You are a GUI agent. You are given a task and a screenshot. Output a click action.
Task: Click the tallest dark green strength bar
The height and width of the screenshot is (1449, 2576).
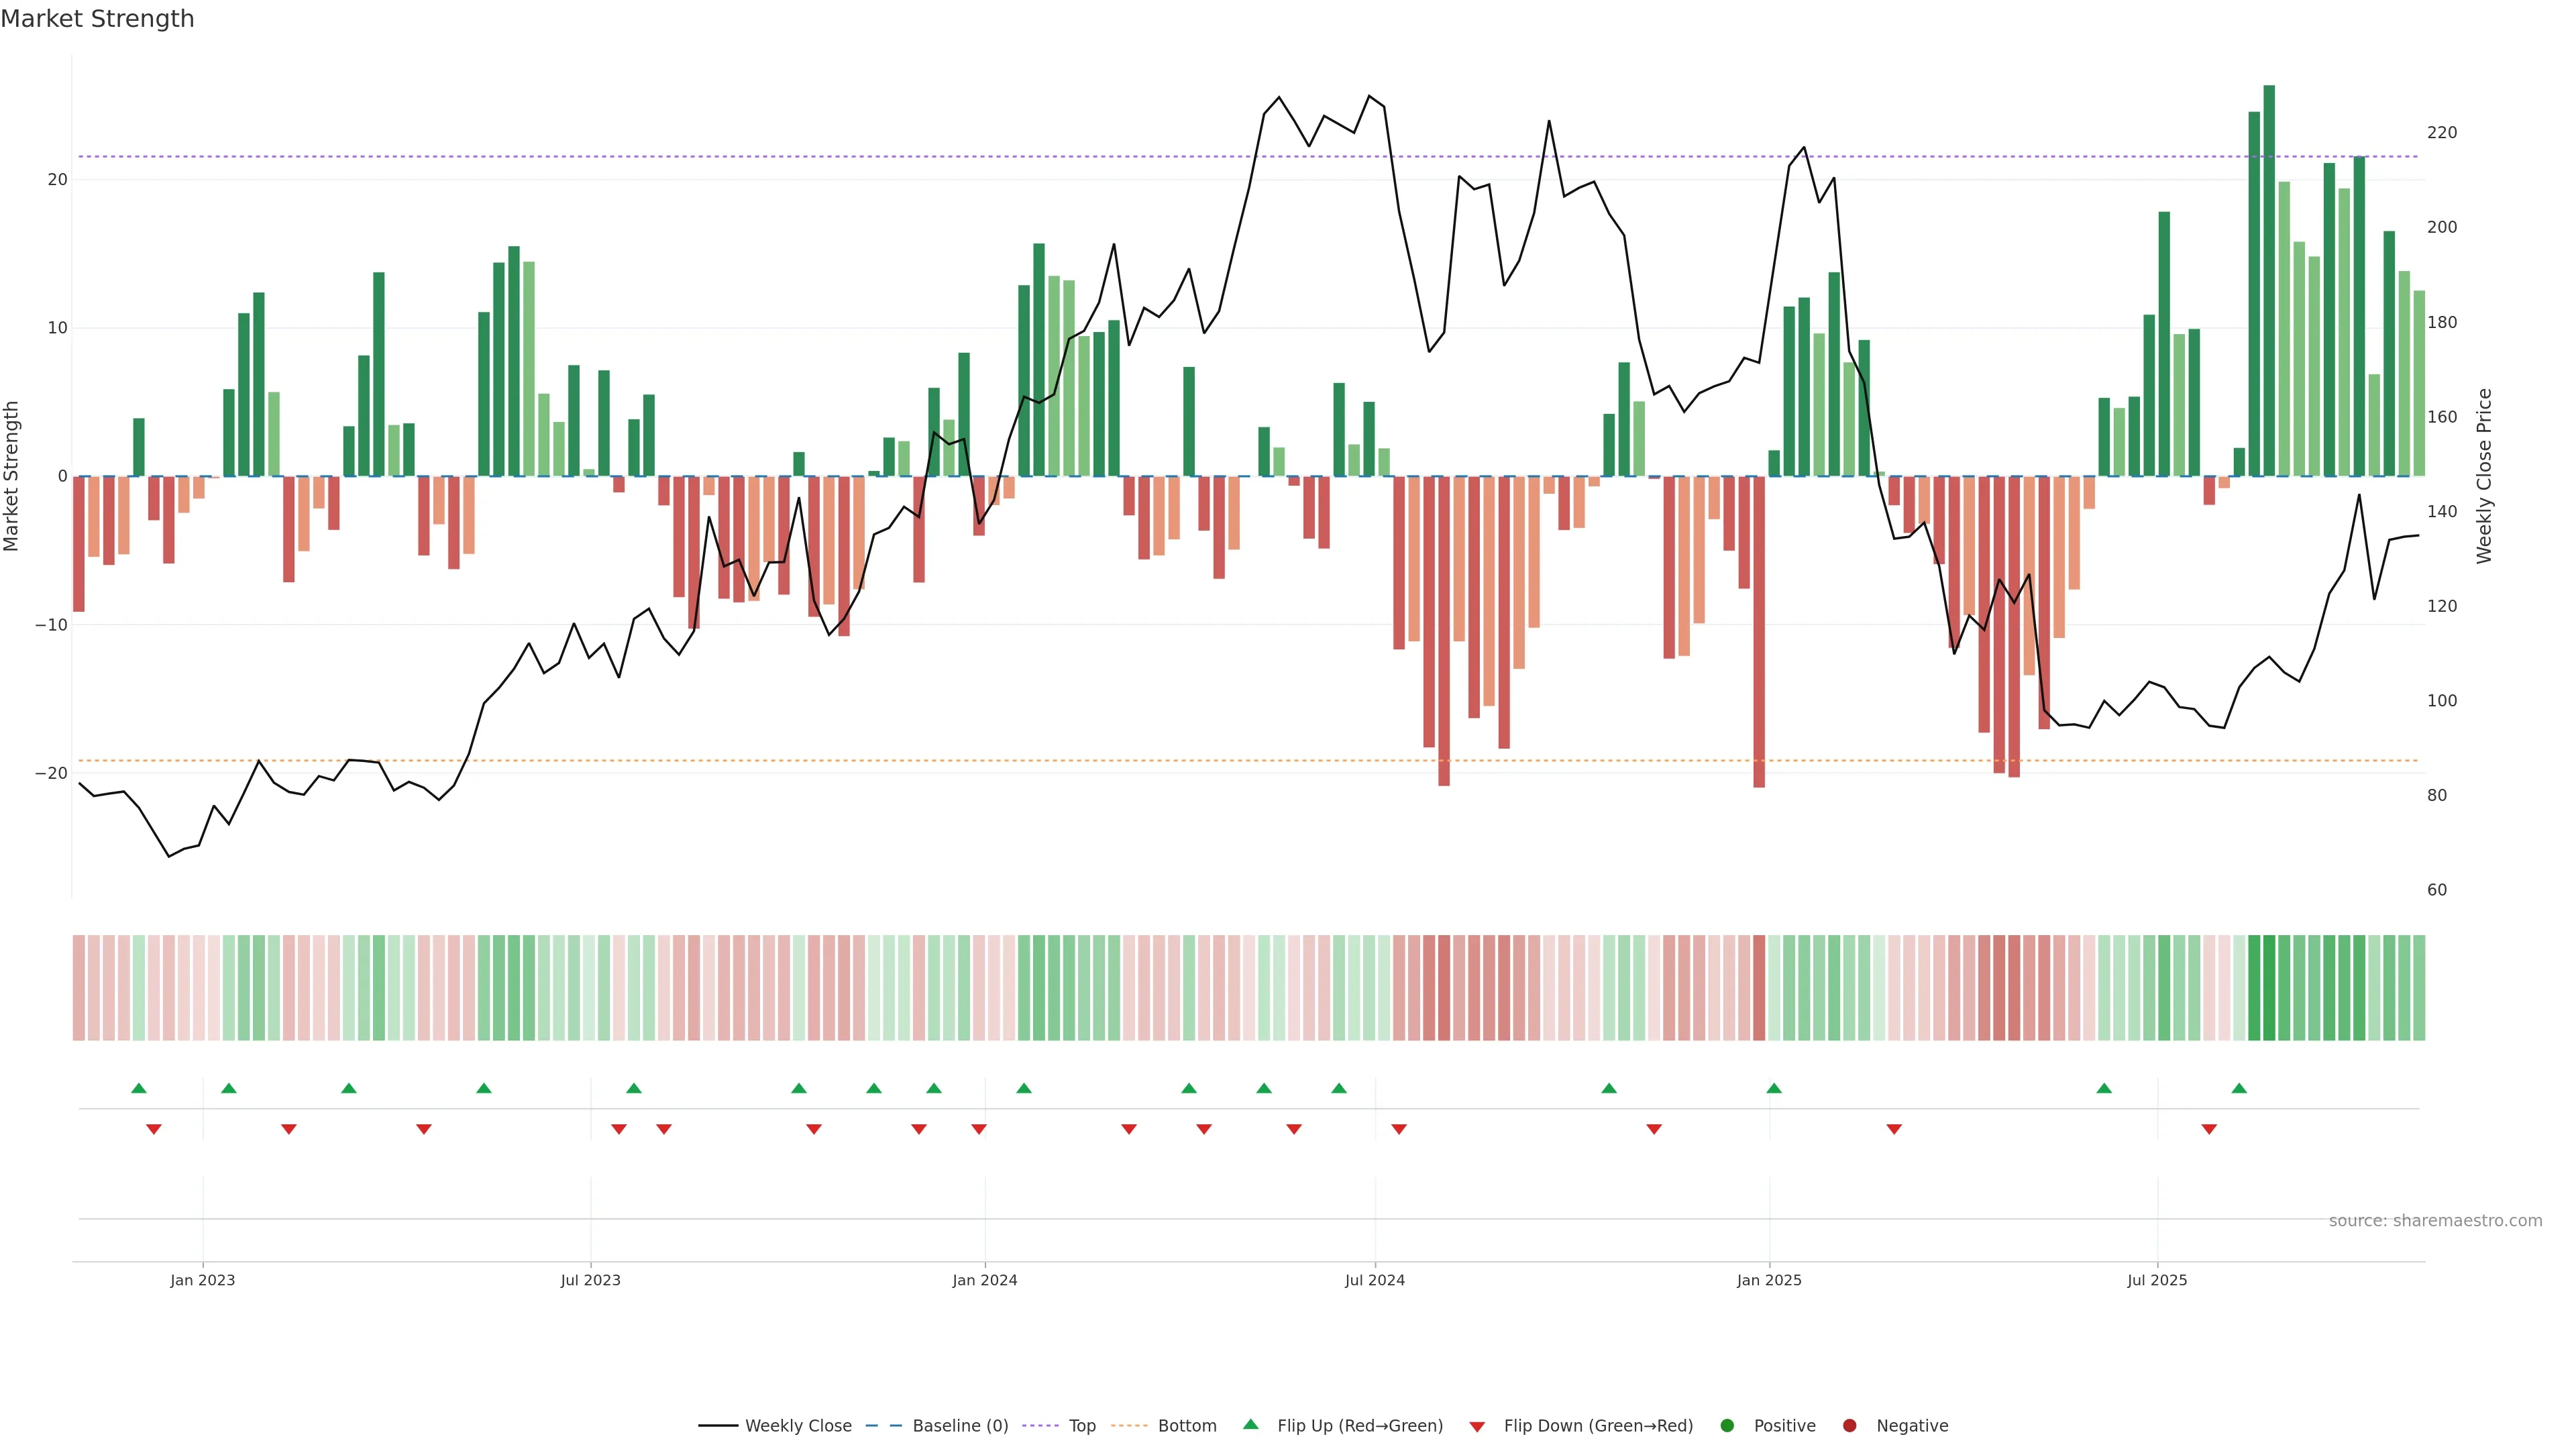[2269, 280]
